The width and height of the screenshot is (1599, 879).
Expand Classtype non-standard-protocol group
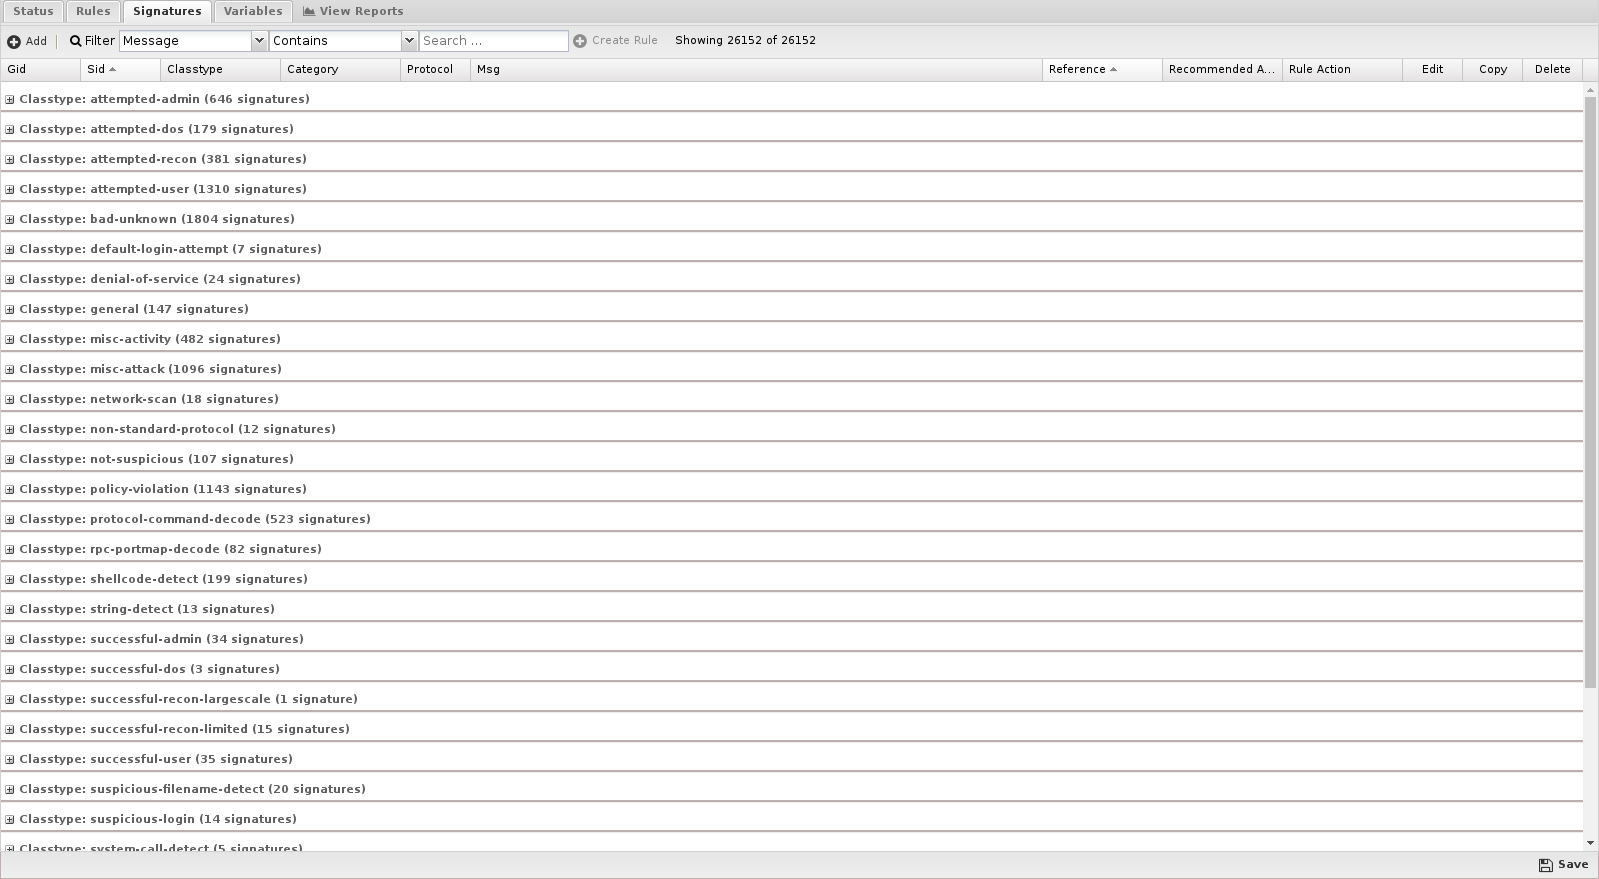click(x=10, y=429)
